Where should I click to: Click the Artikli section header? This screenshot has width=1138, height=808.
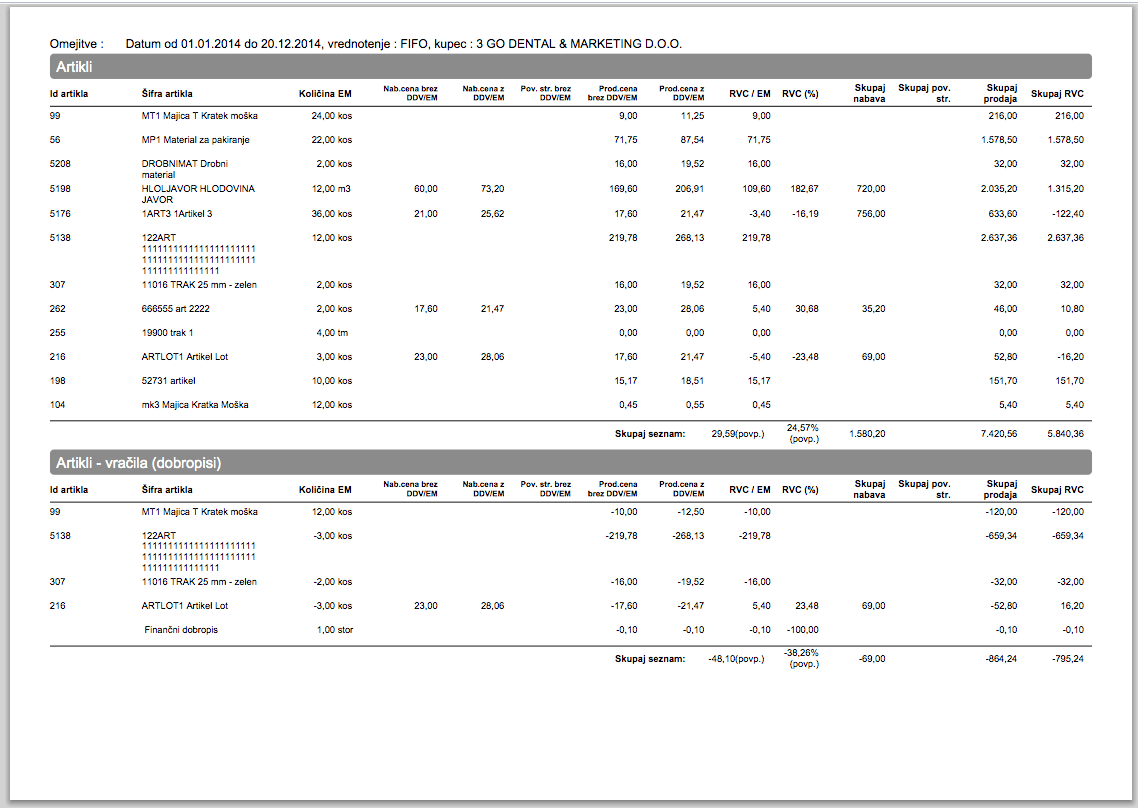570,67
